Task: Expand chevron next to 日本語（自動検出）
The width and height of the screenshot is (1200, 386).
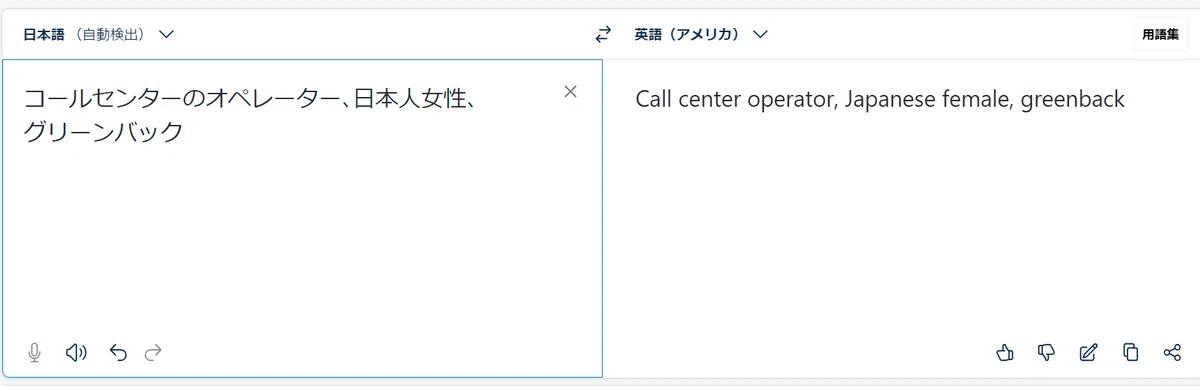Action: point(167,34)
